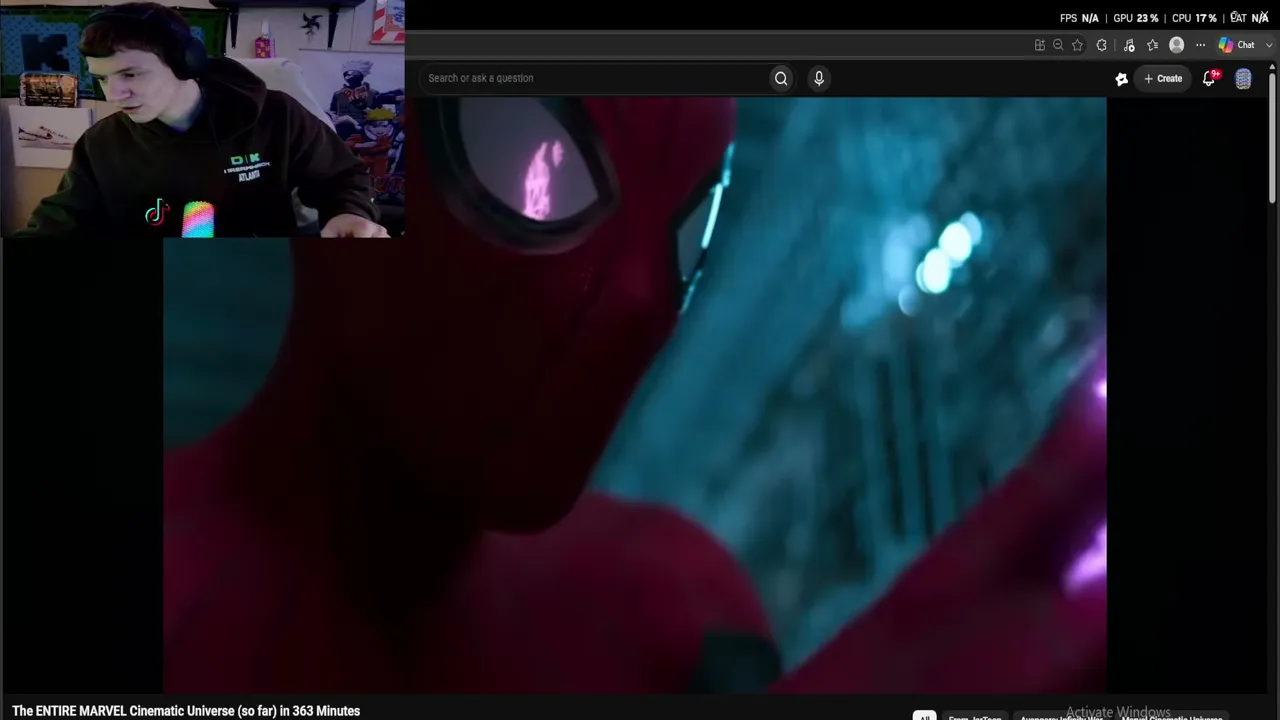1280x720 pixels.
Task: Open the browser profile avatar
Action: (1177, 45)
